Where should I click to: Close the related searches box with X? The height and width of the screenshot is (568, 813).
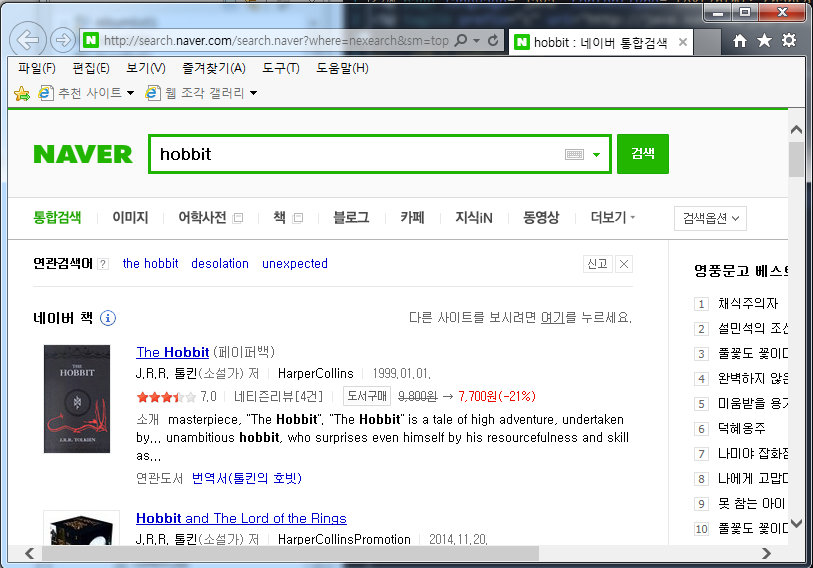[624, 264]
